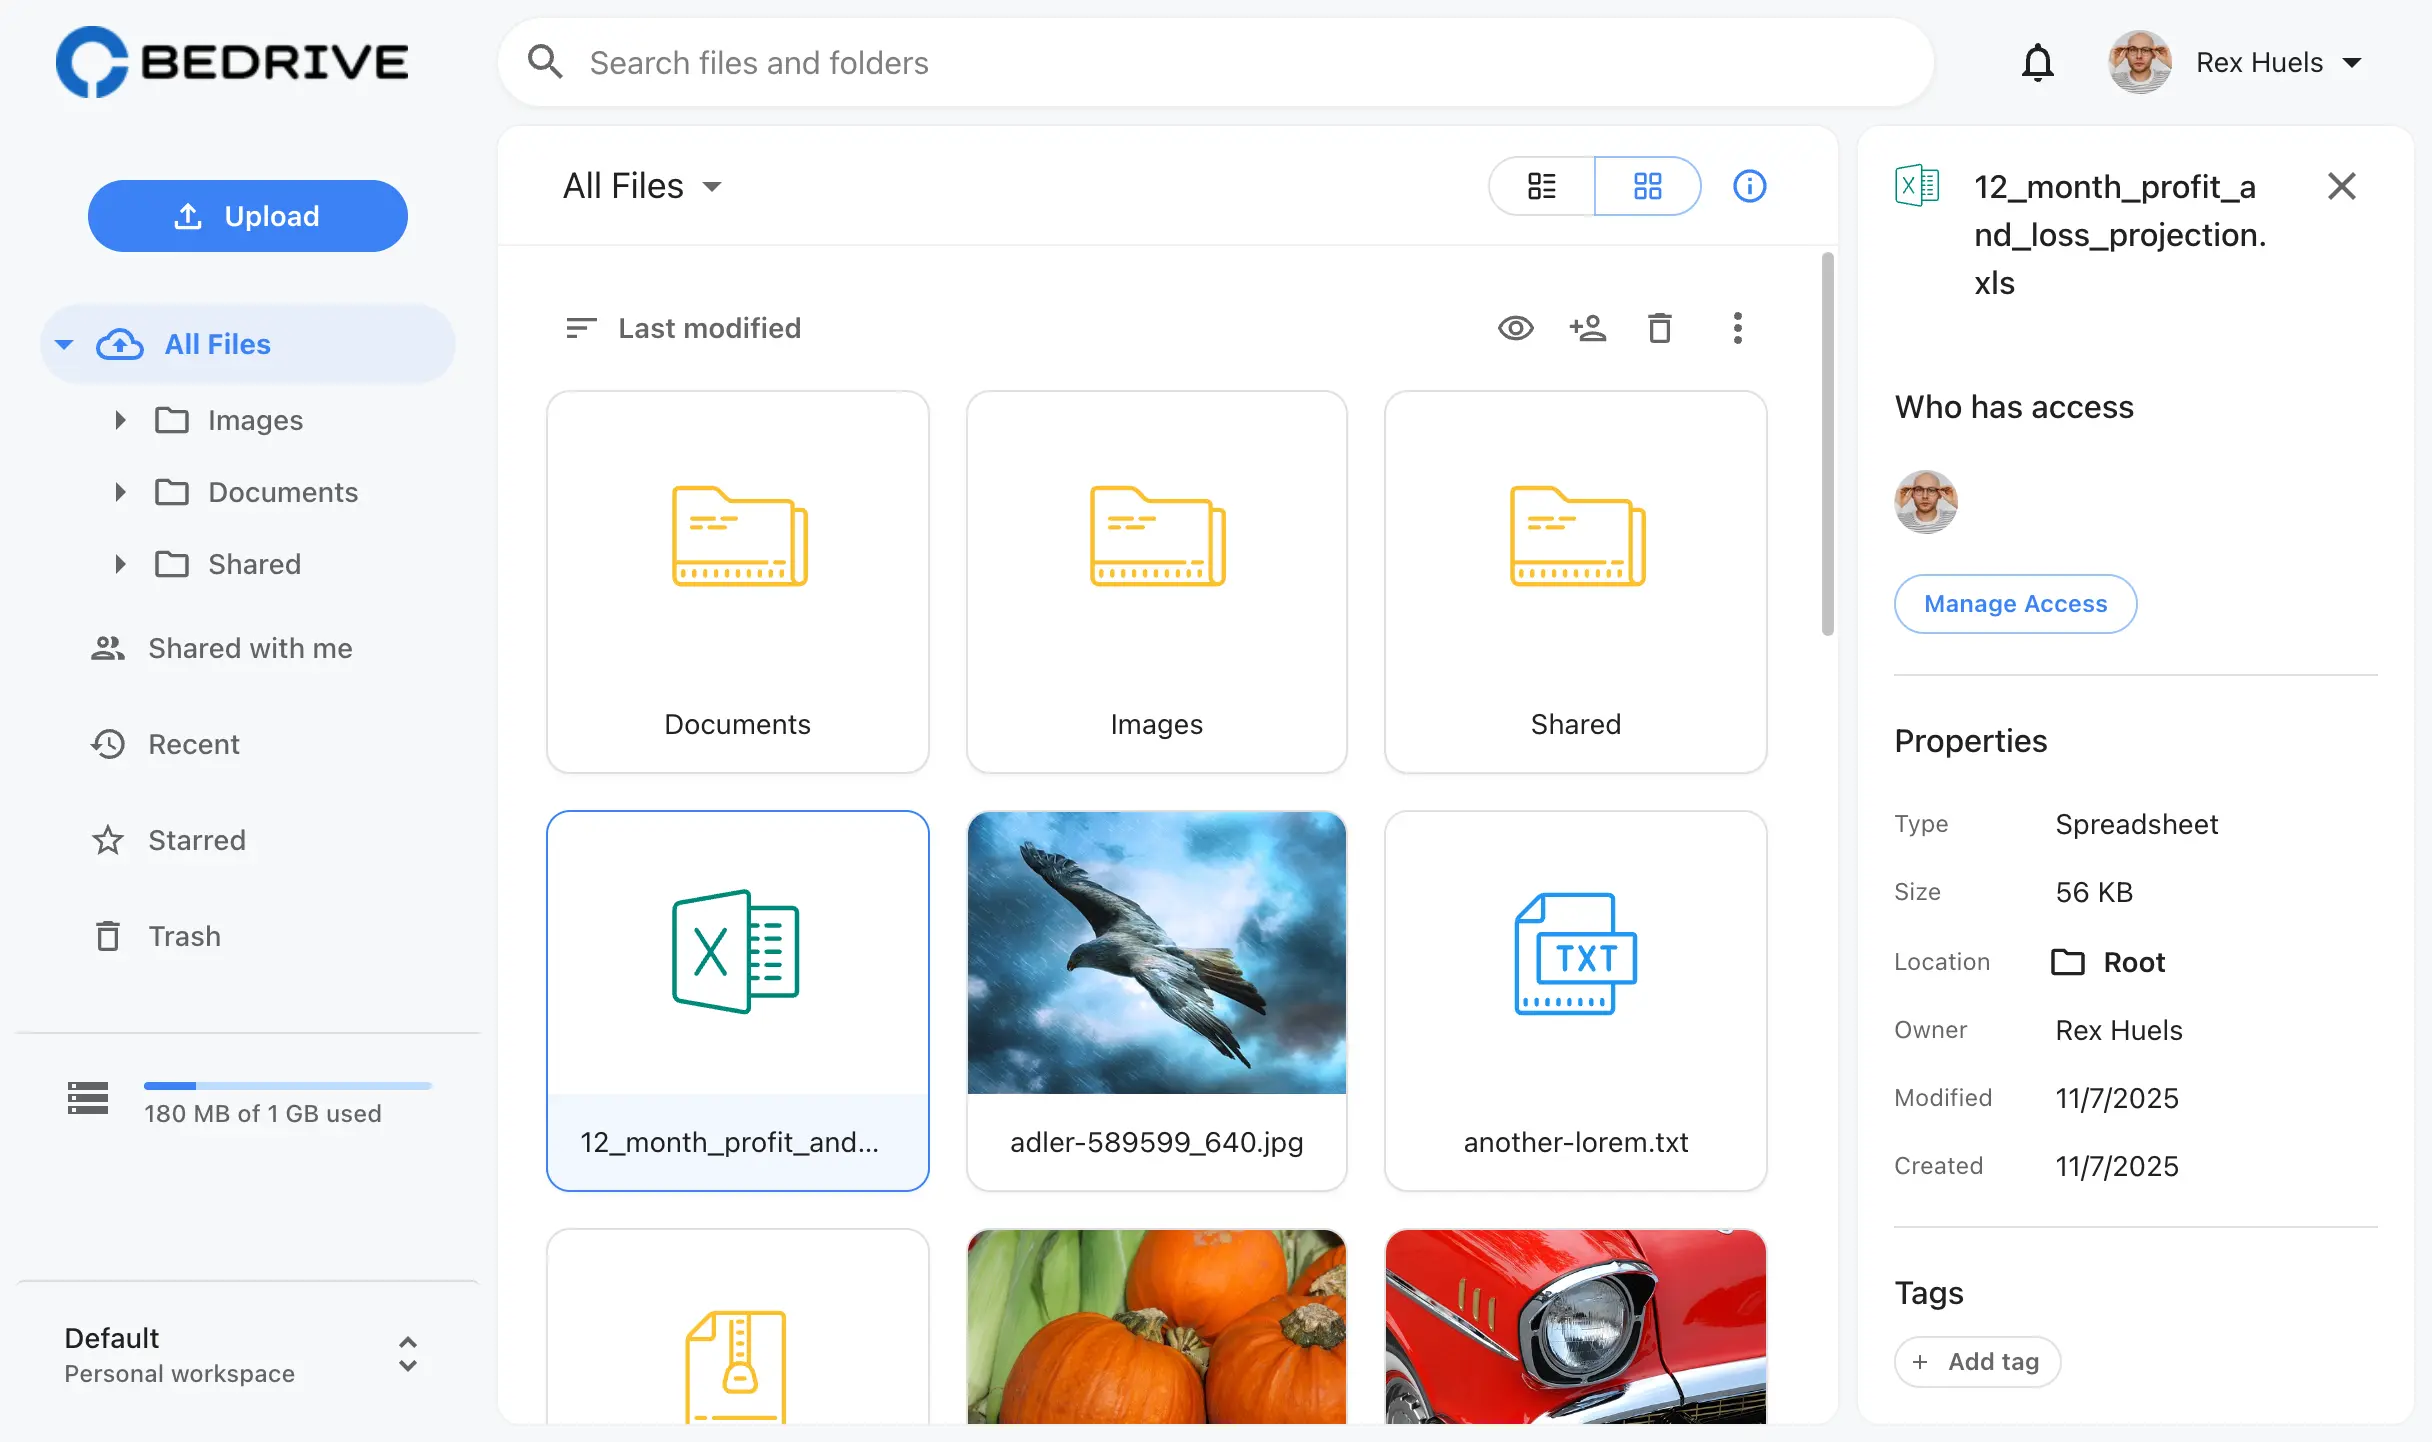Switch to list view layout
The height and width of the screenshot is (1442, 2432).
tap(1541, 186)
